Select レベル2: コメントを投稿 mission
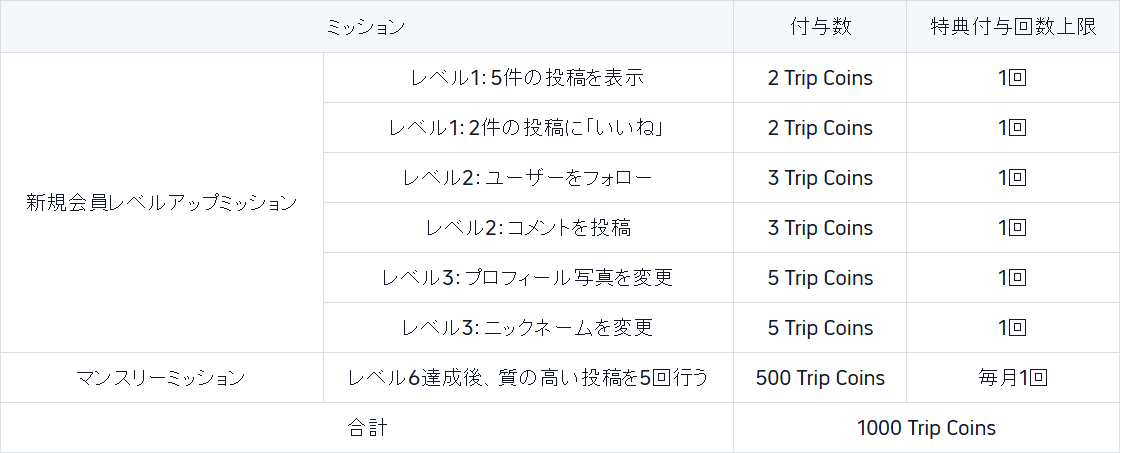The height and width of the screenshot is (453, 1121). tap(528, 227)
